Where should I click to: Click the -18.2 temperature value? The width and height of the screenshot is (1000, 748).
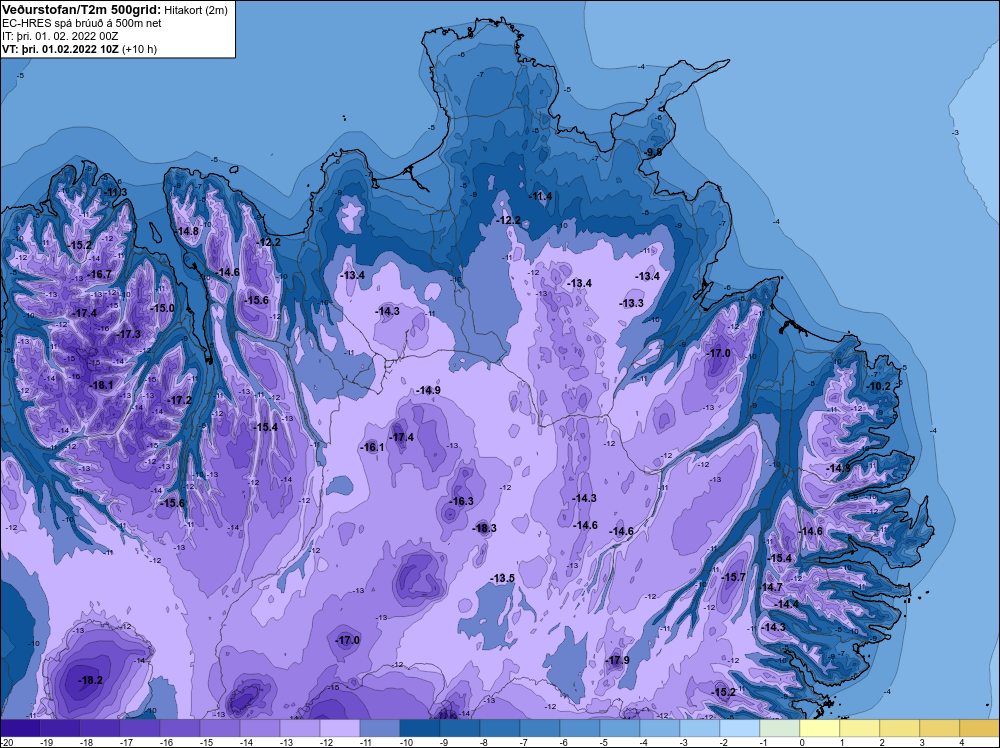[x=90, y=680]
